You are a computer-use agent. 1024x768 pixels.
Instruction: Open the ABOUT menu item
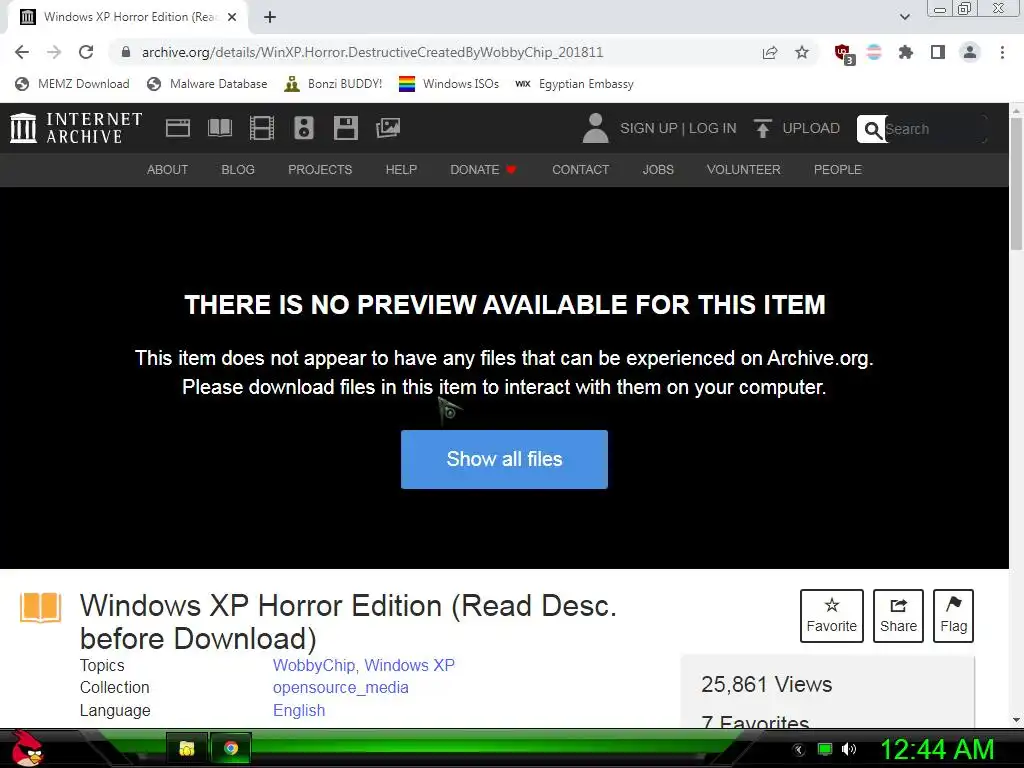(167, 170)
